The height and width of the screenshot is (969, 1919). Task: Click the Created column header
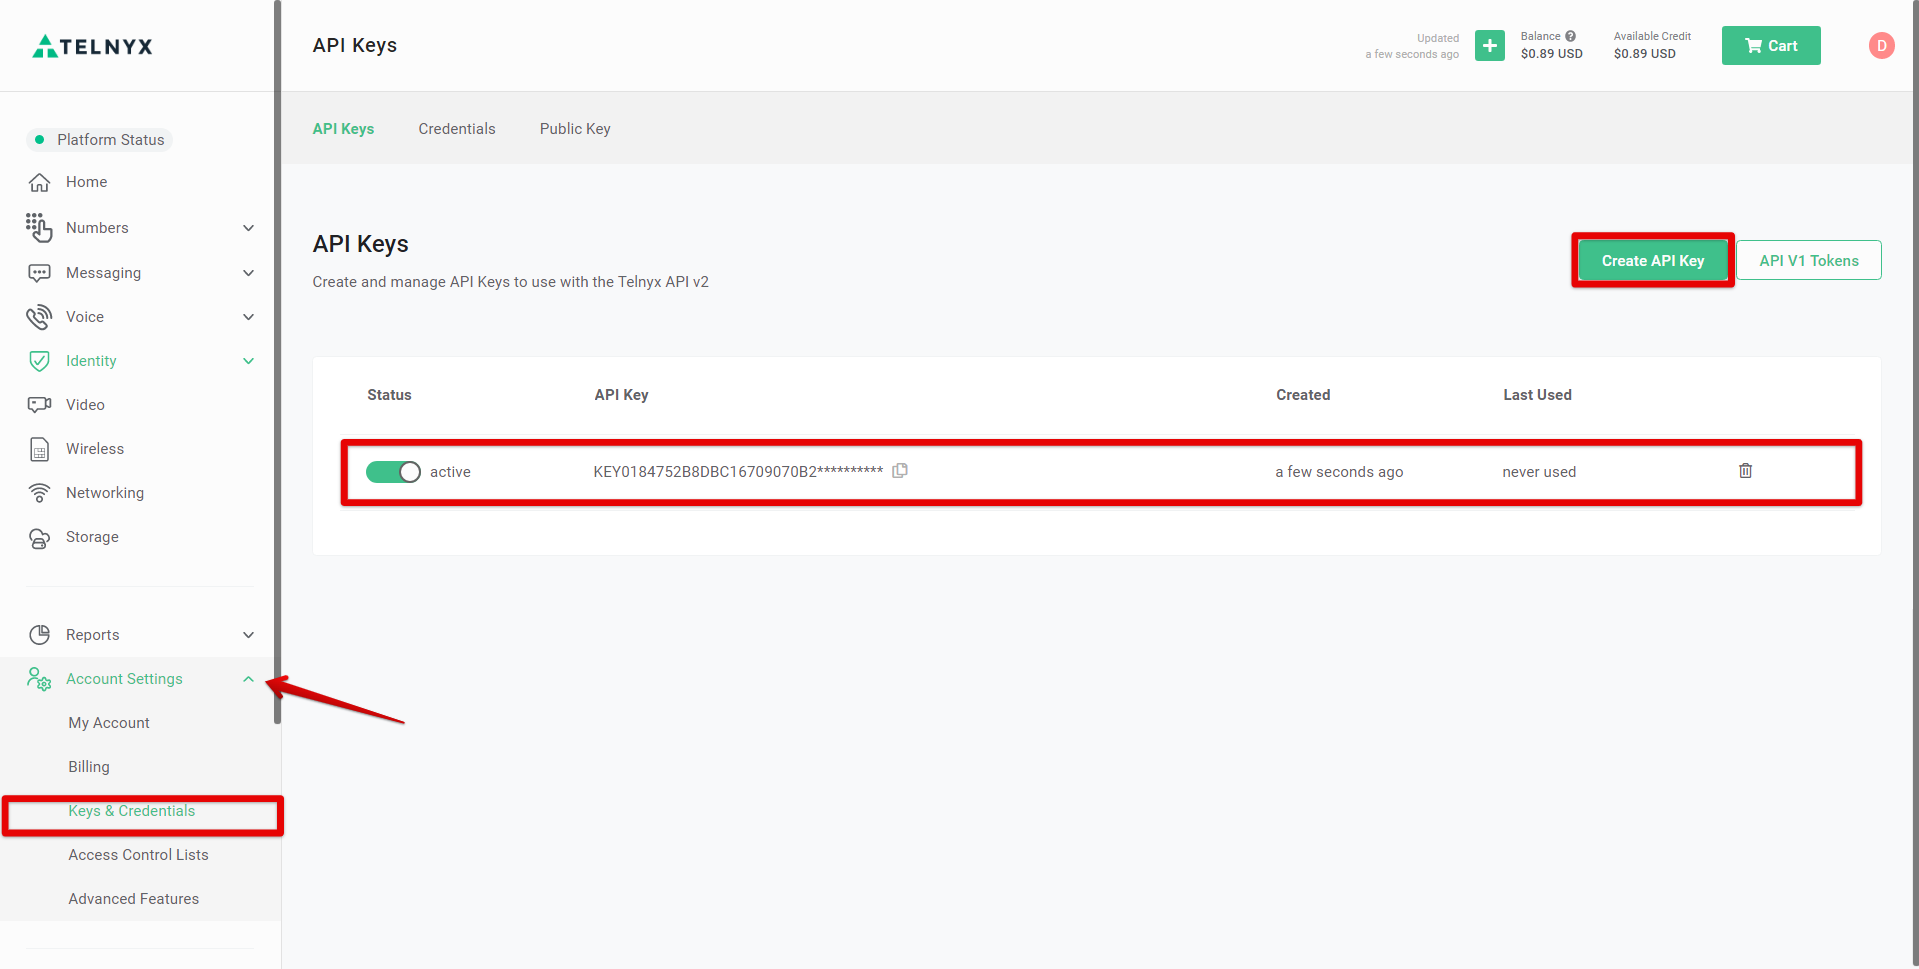(1303, 395)
